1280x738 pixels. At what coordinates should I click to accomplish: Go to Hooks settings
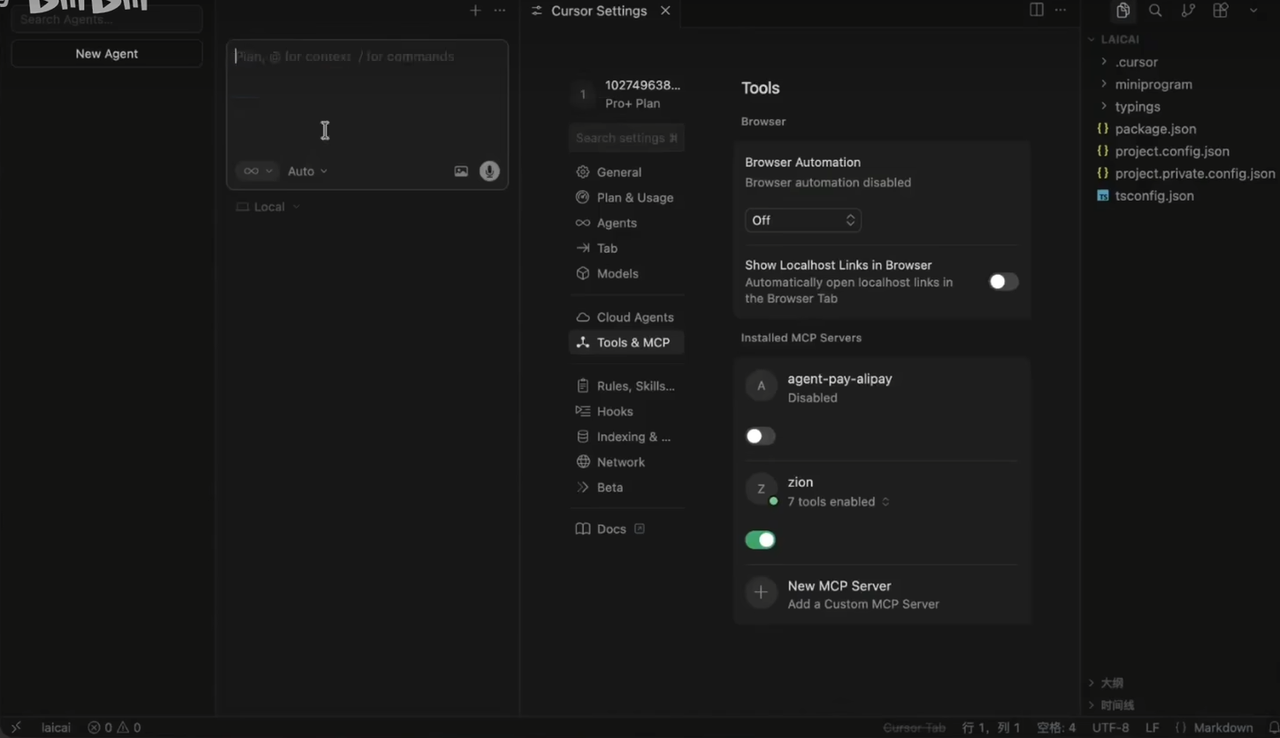(626, 411)
